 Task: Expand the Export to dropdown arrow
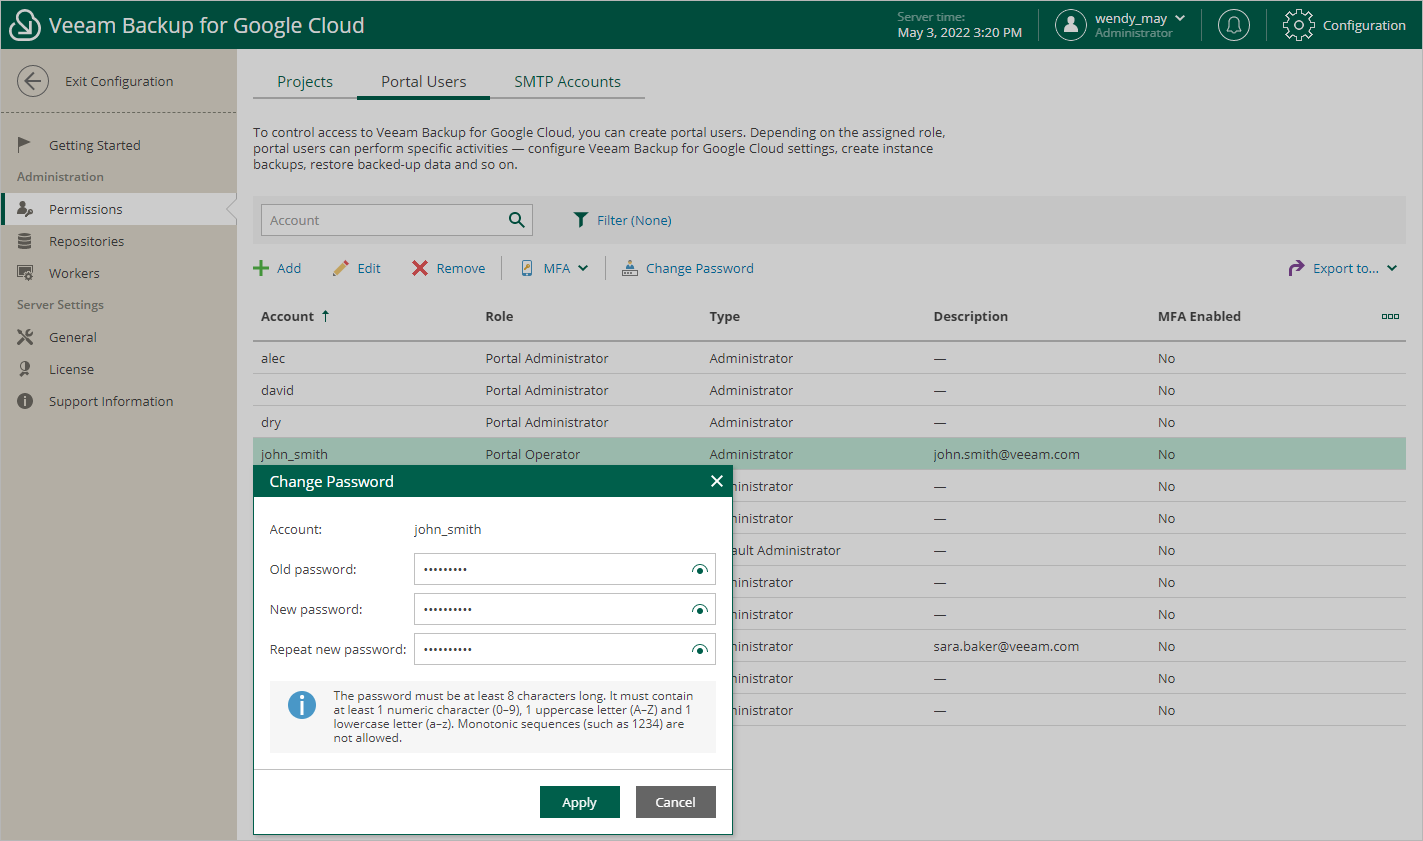1392,268
